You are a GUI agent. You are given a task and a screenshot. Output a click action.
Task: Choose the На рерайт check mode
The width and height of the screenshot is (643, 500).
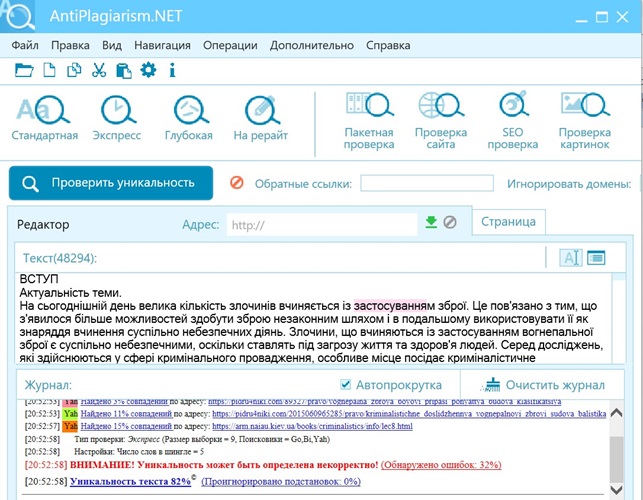coord(261,118)
